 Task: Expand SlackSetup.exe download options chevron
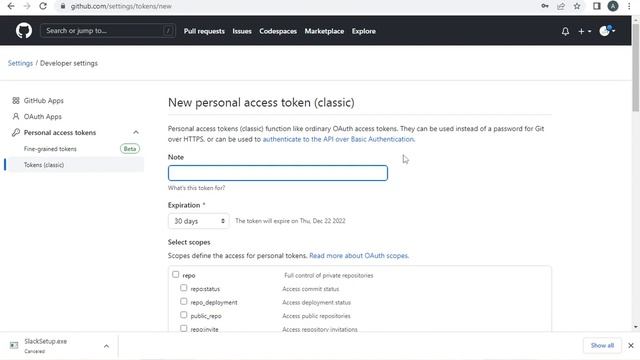[106, 346]
